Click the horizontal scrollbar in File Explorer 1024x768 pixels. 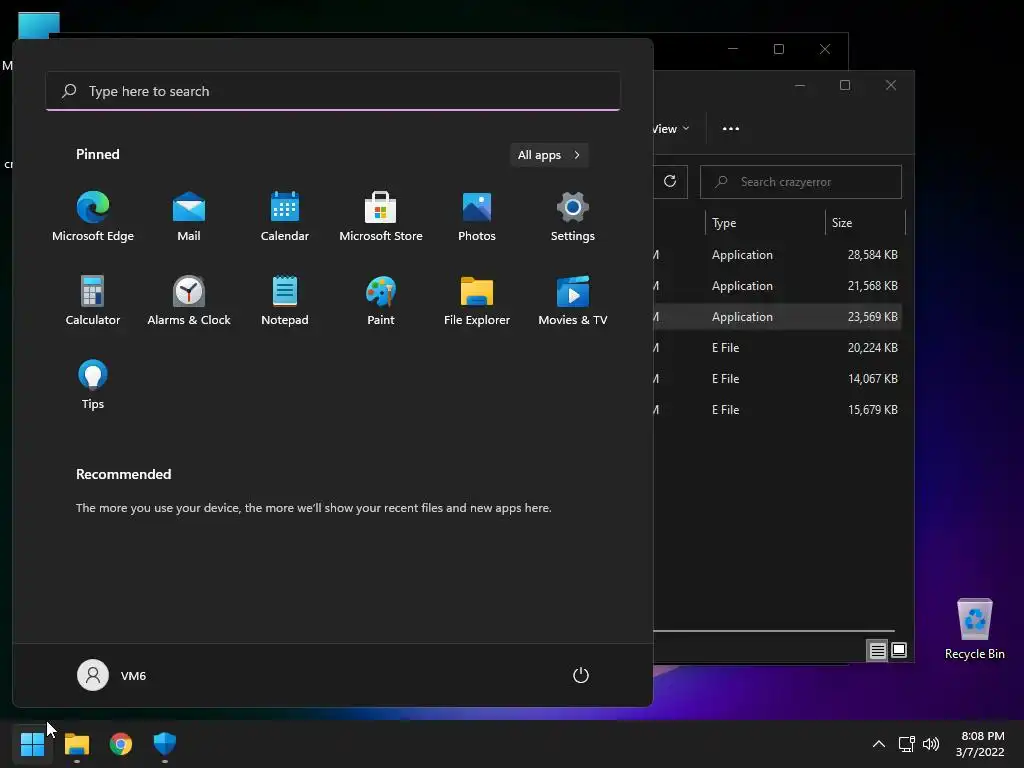click(x=774, y=631)
